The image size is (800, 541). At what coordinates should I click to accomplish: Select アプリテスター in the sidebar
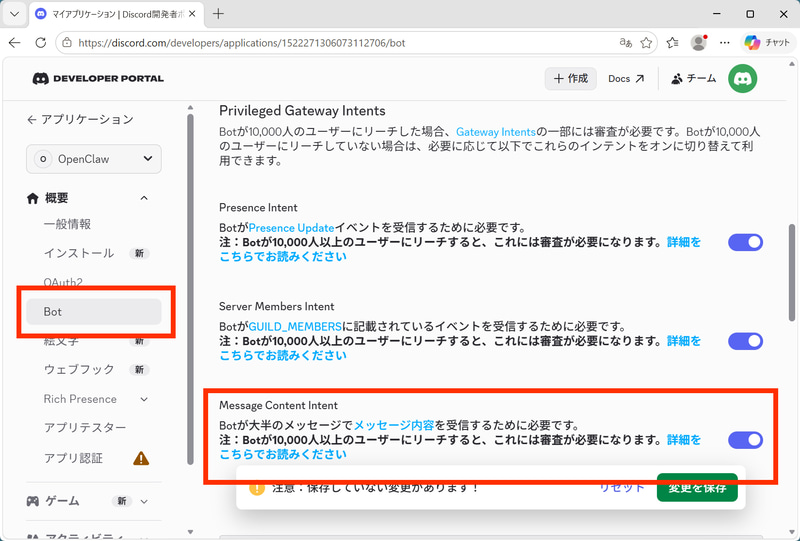pyautogui.click(x=85, y=428)
